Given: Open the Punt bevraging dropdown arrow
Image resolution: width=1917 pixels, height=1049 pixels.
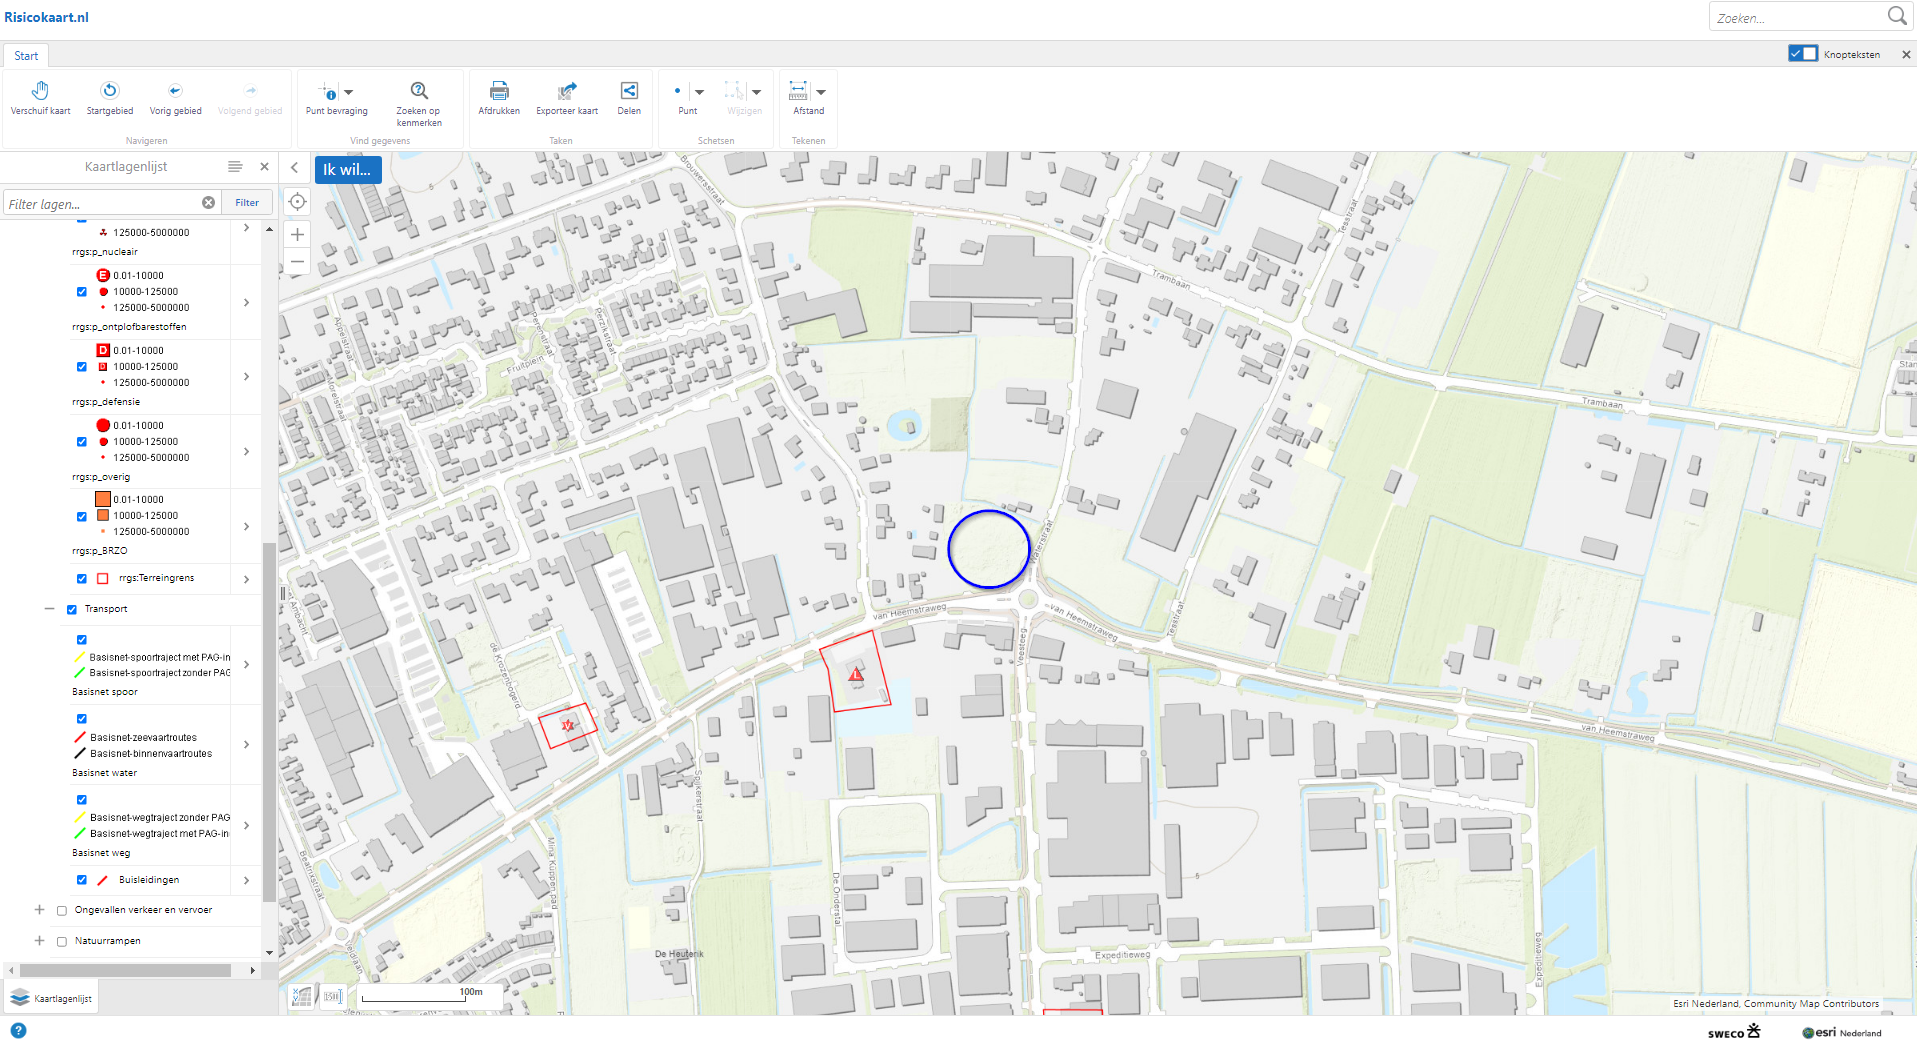Looking at the screenshot, I should coord(348,92).
